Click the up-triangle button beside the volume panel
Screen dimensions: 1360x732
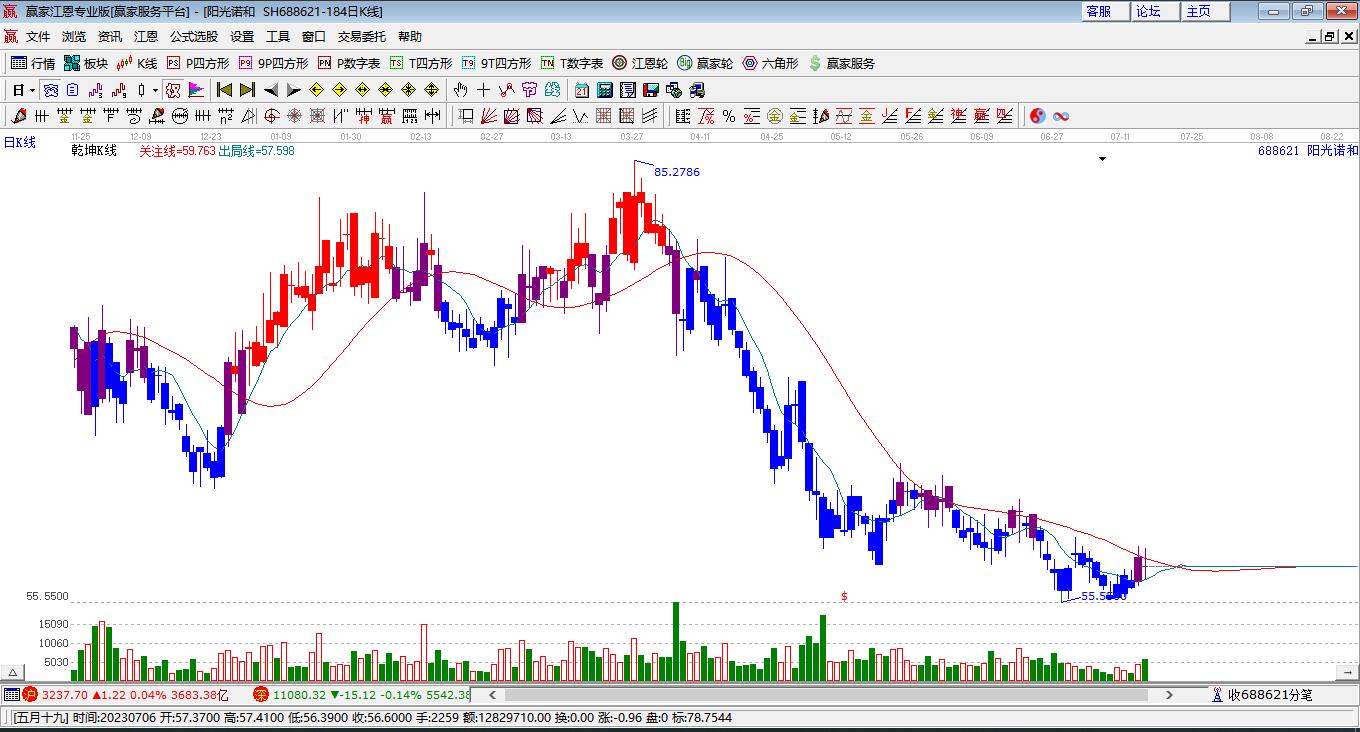[x=13, y=672]
